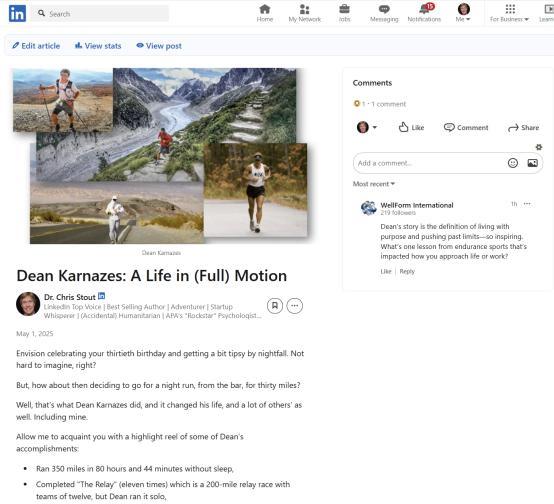Open My Network page
554x504 pixels.
click(305, 13)
